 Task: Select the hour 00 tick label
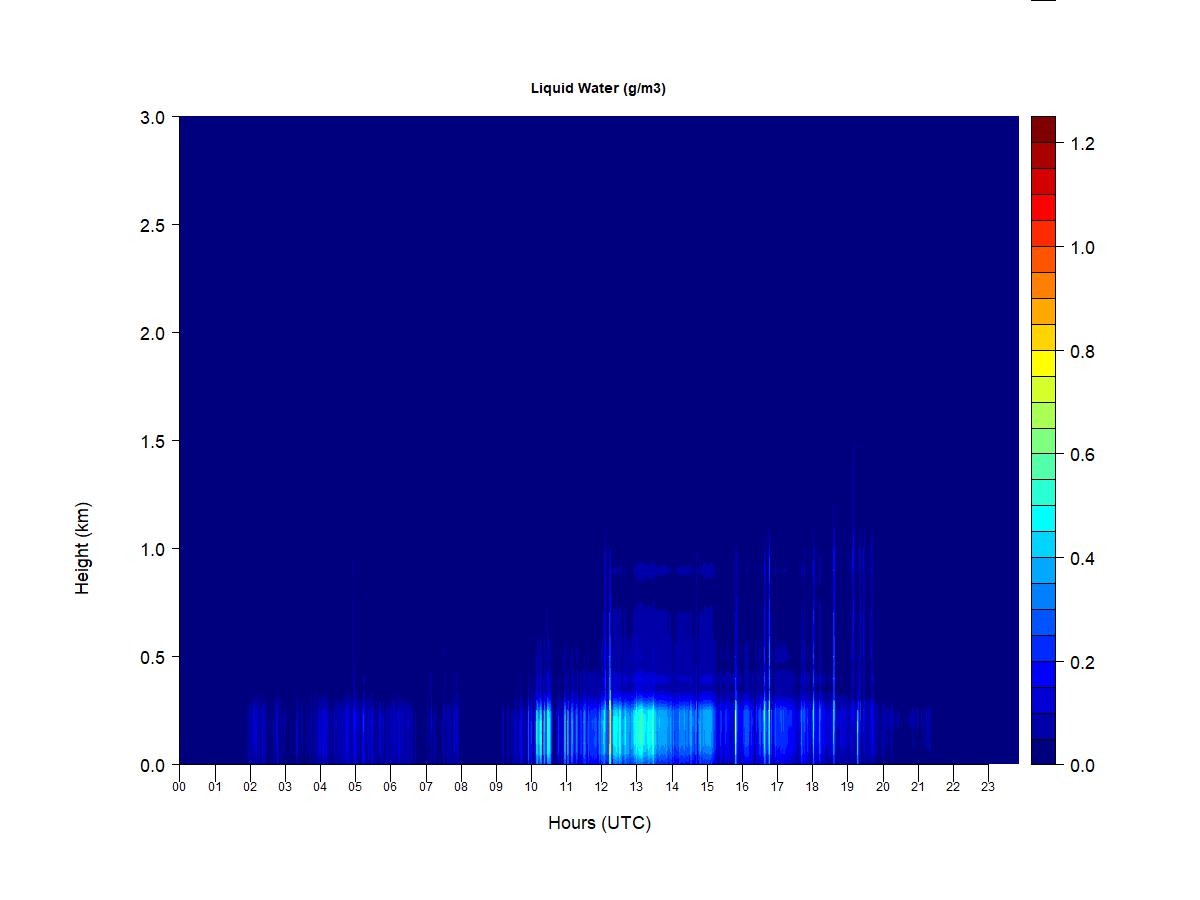179,787
